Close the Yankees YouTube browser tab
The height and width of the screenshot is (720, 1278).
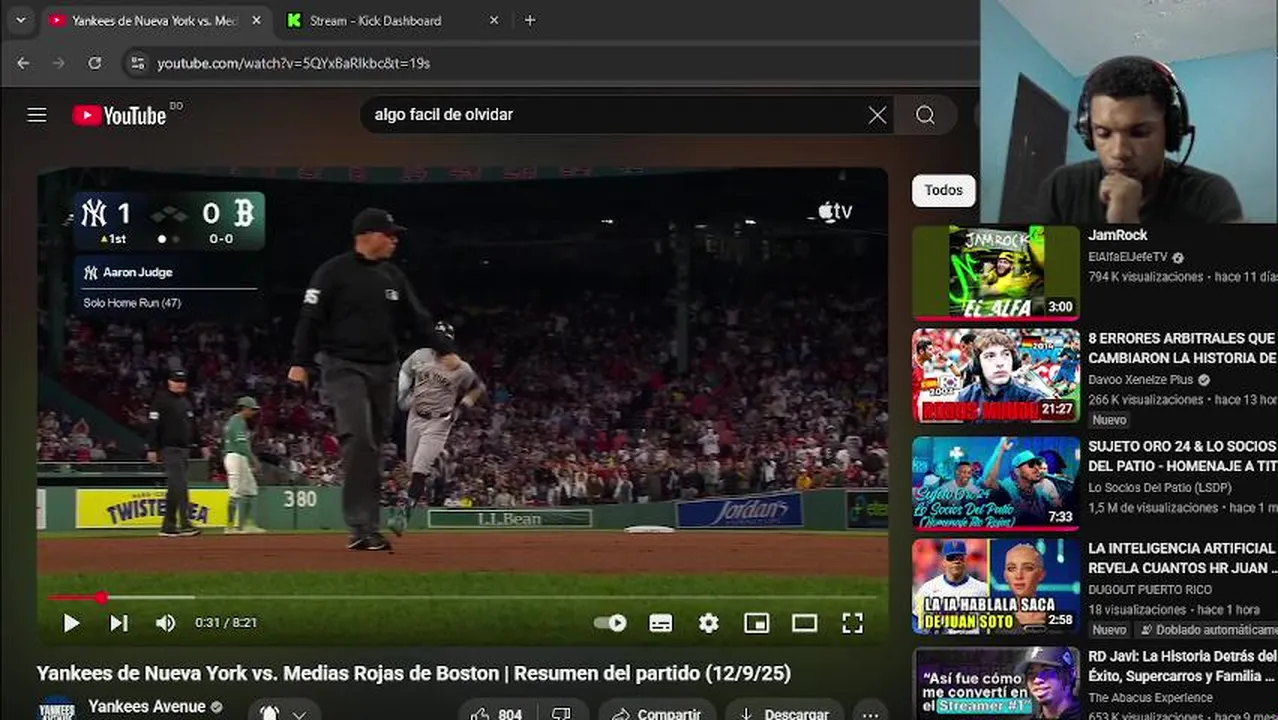(x=256, y=20)
